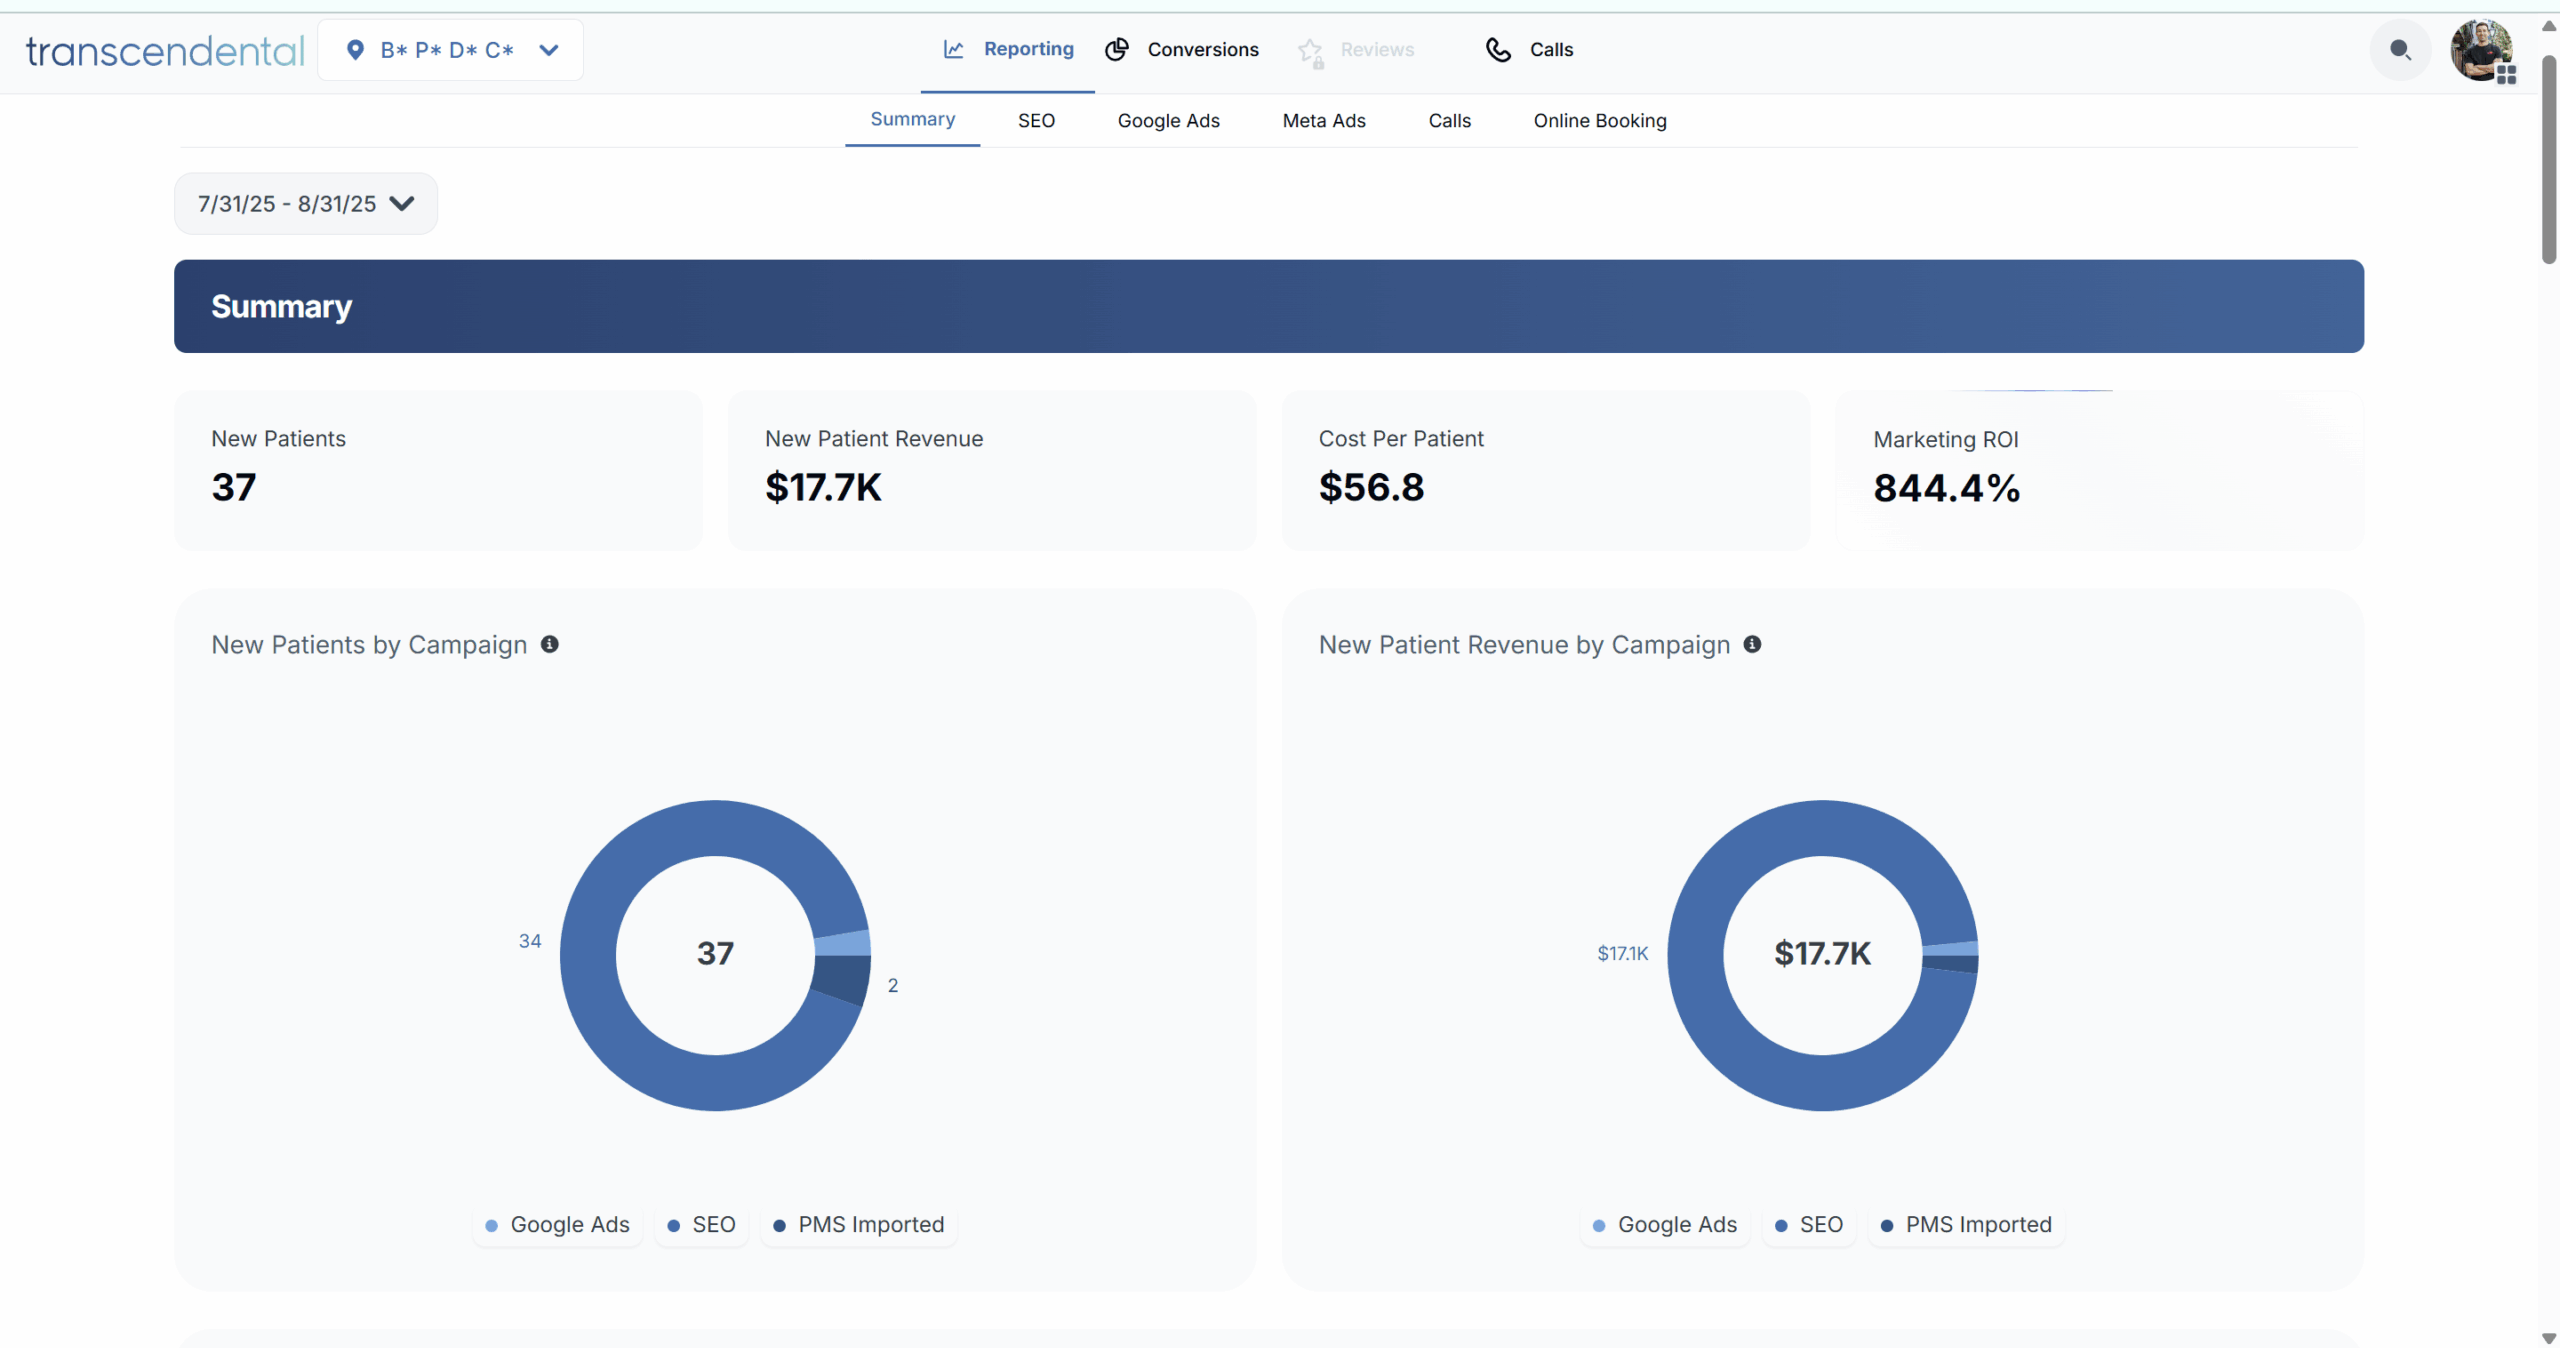Viewport: 2560px width, 1348px height.
Task: Click the Calls phone icon
Action: 1497,49
